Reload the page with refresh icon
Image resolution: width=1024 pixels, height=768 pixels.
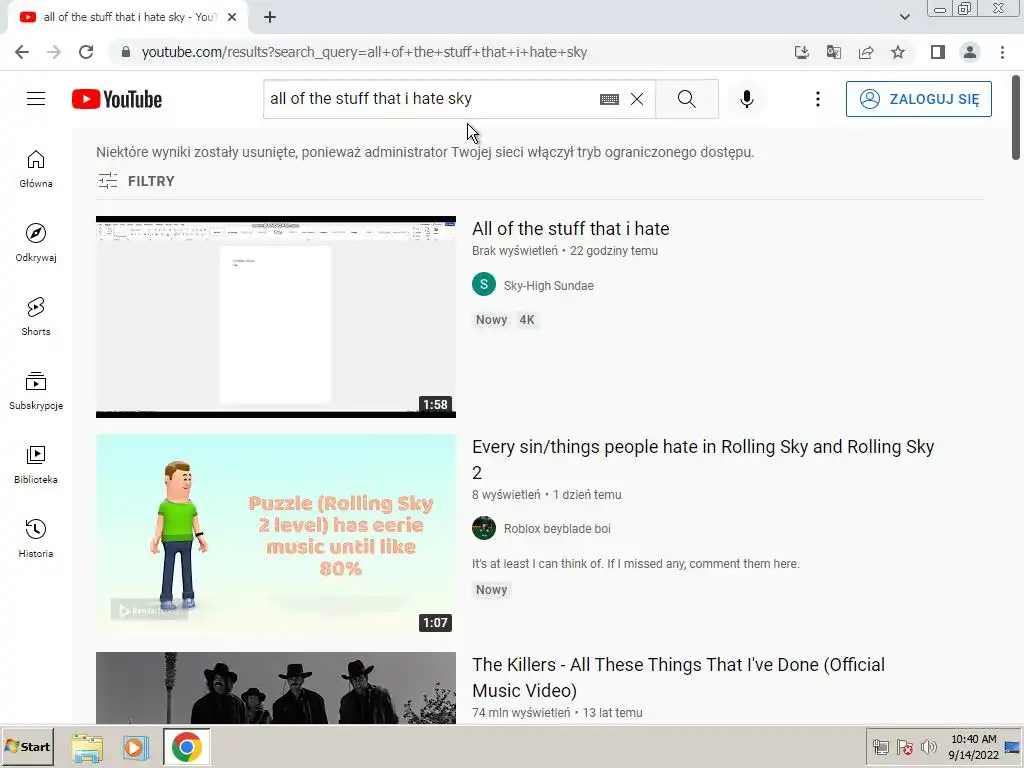click(86, 52)
